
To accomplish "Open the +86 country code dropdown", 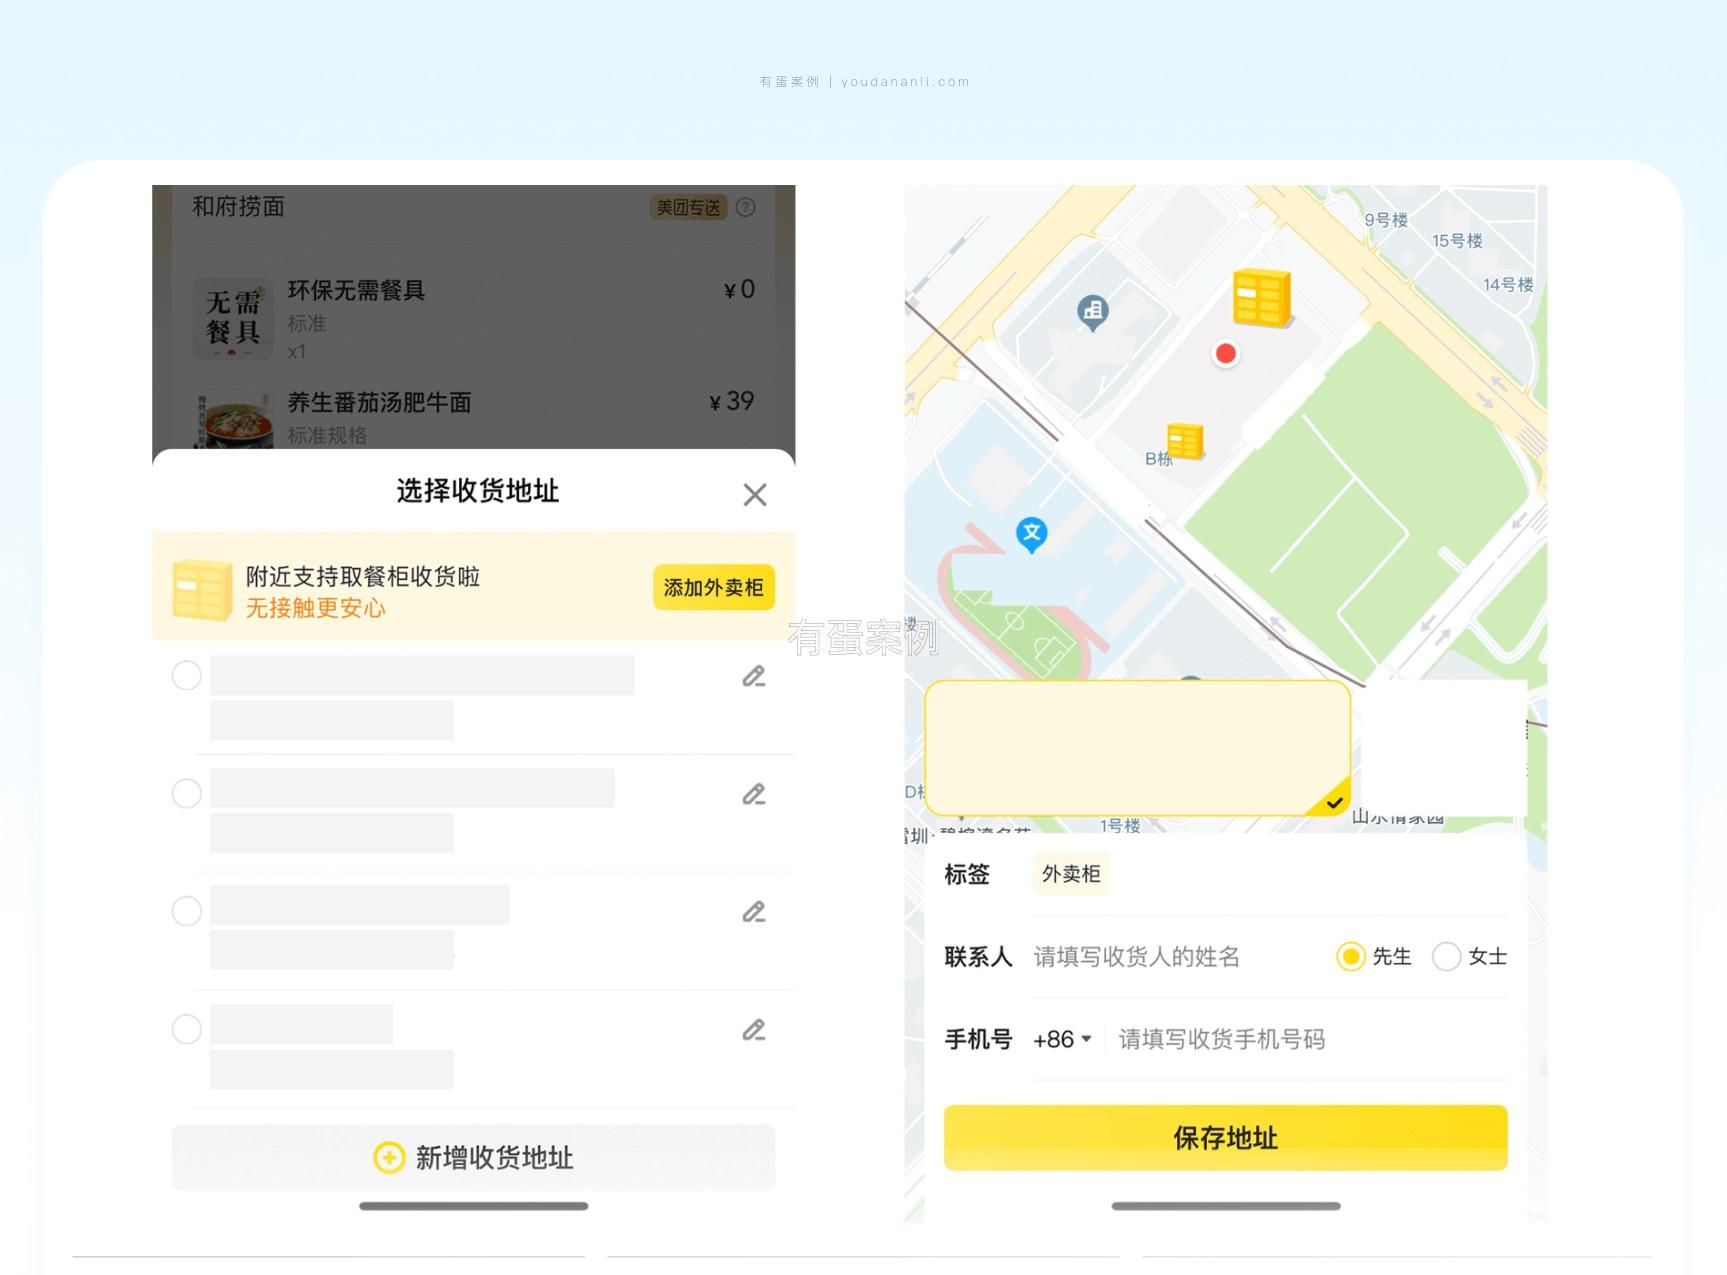I will click(x=1062, y=1040).
